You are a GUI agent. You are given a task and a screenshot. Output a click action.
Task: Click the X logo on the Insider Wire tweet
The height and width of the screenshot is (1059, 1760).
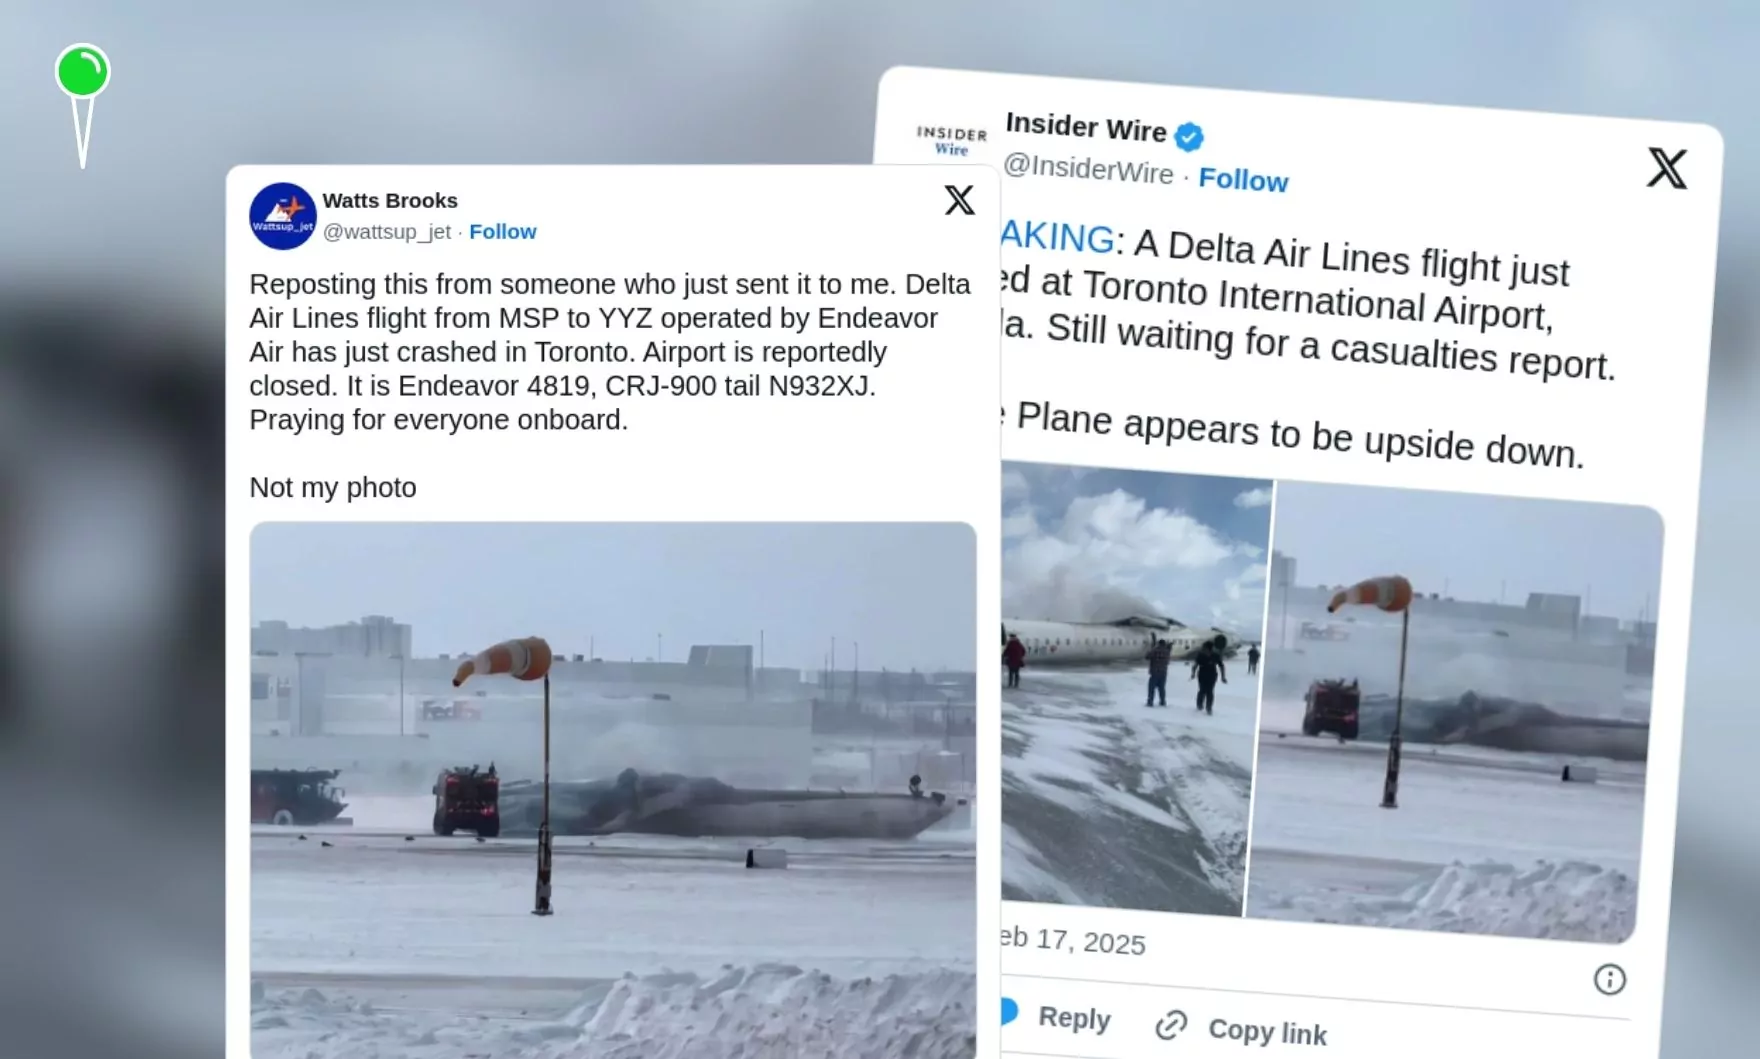pyautogui.click(x=1667, y=168)
